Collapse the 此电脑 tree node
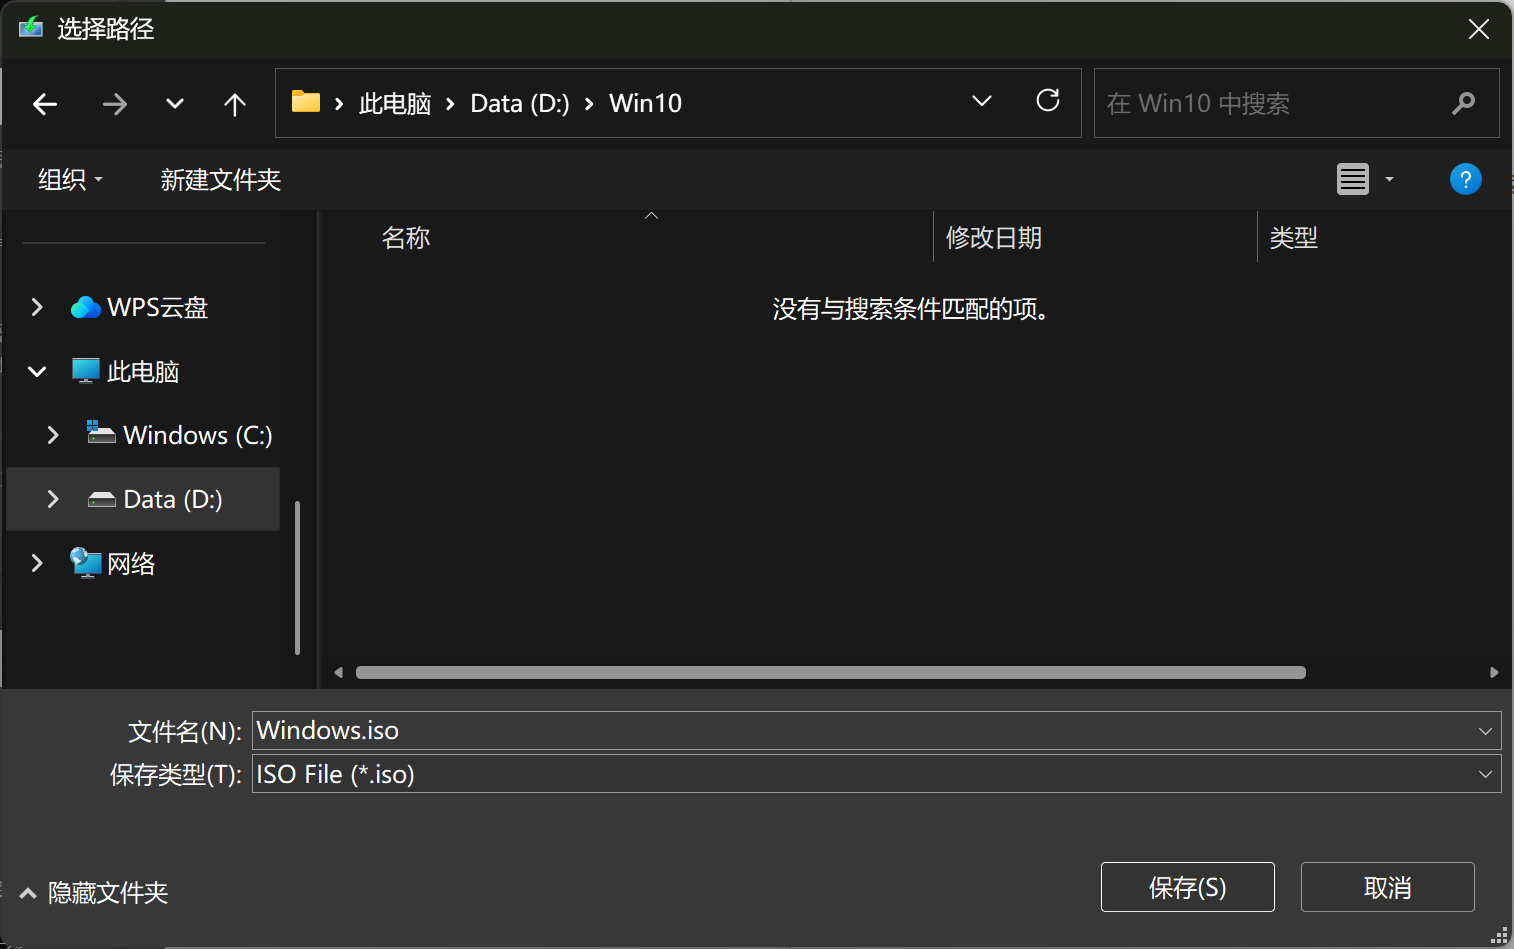The height and width of the screenshot is (949, 1514). click(x=37, y=372)
